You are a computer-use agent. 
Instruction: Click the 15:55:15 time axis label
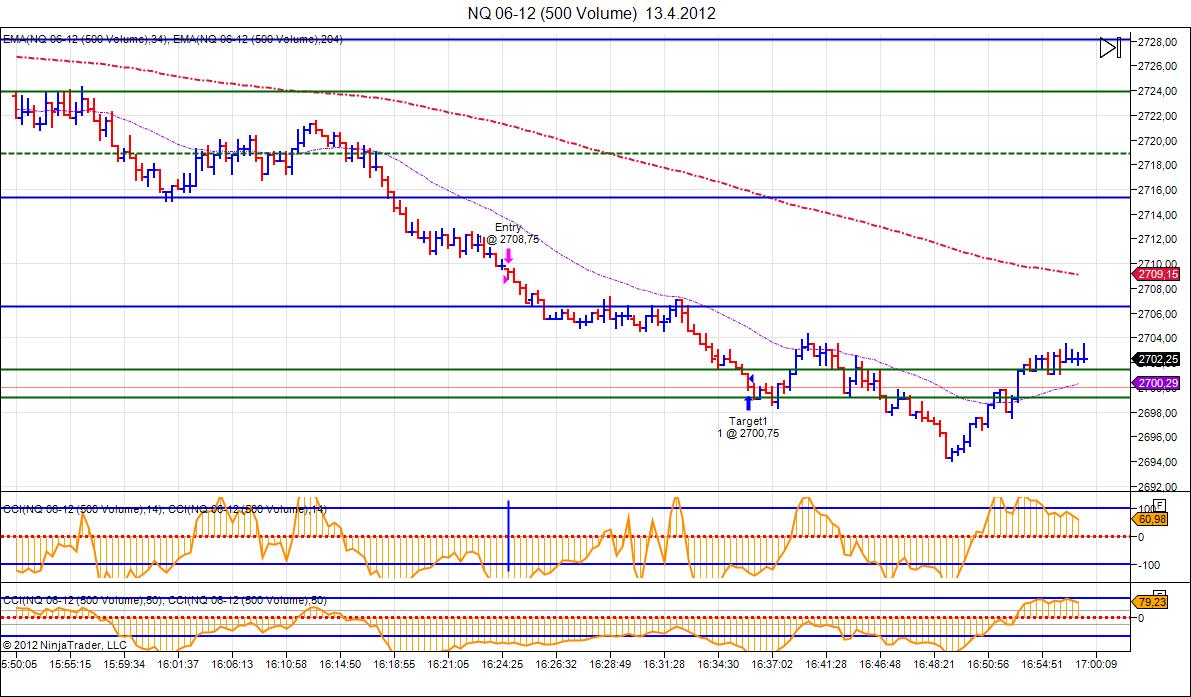coord(69,664)
